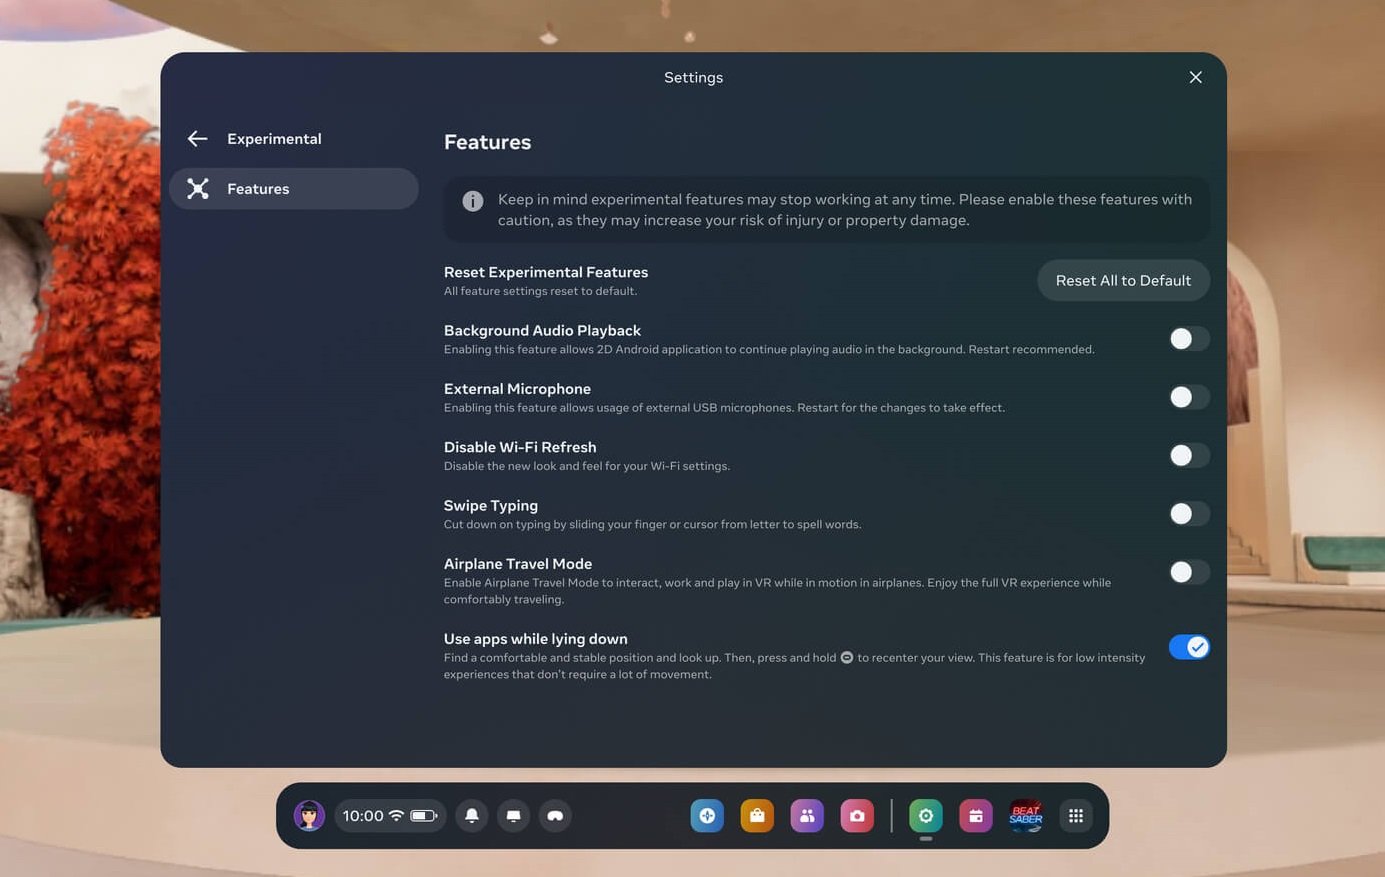Toggle Disable Wi-Fi Refresh switch
This screenshot has width=1385, height=877.
[x=1188, y=456]
